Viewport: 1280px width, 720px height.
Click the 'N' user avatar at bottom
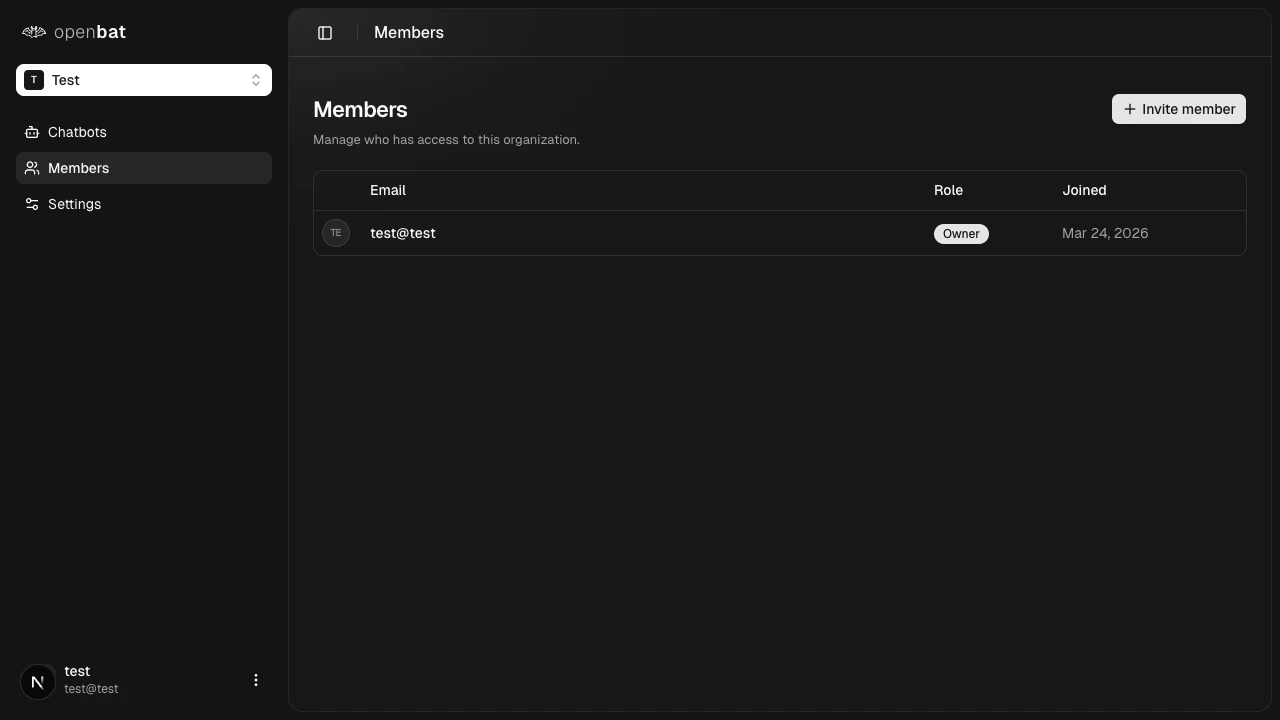[37, 681]
